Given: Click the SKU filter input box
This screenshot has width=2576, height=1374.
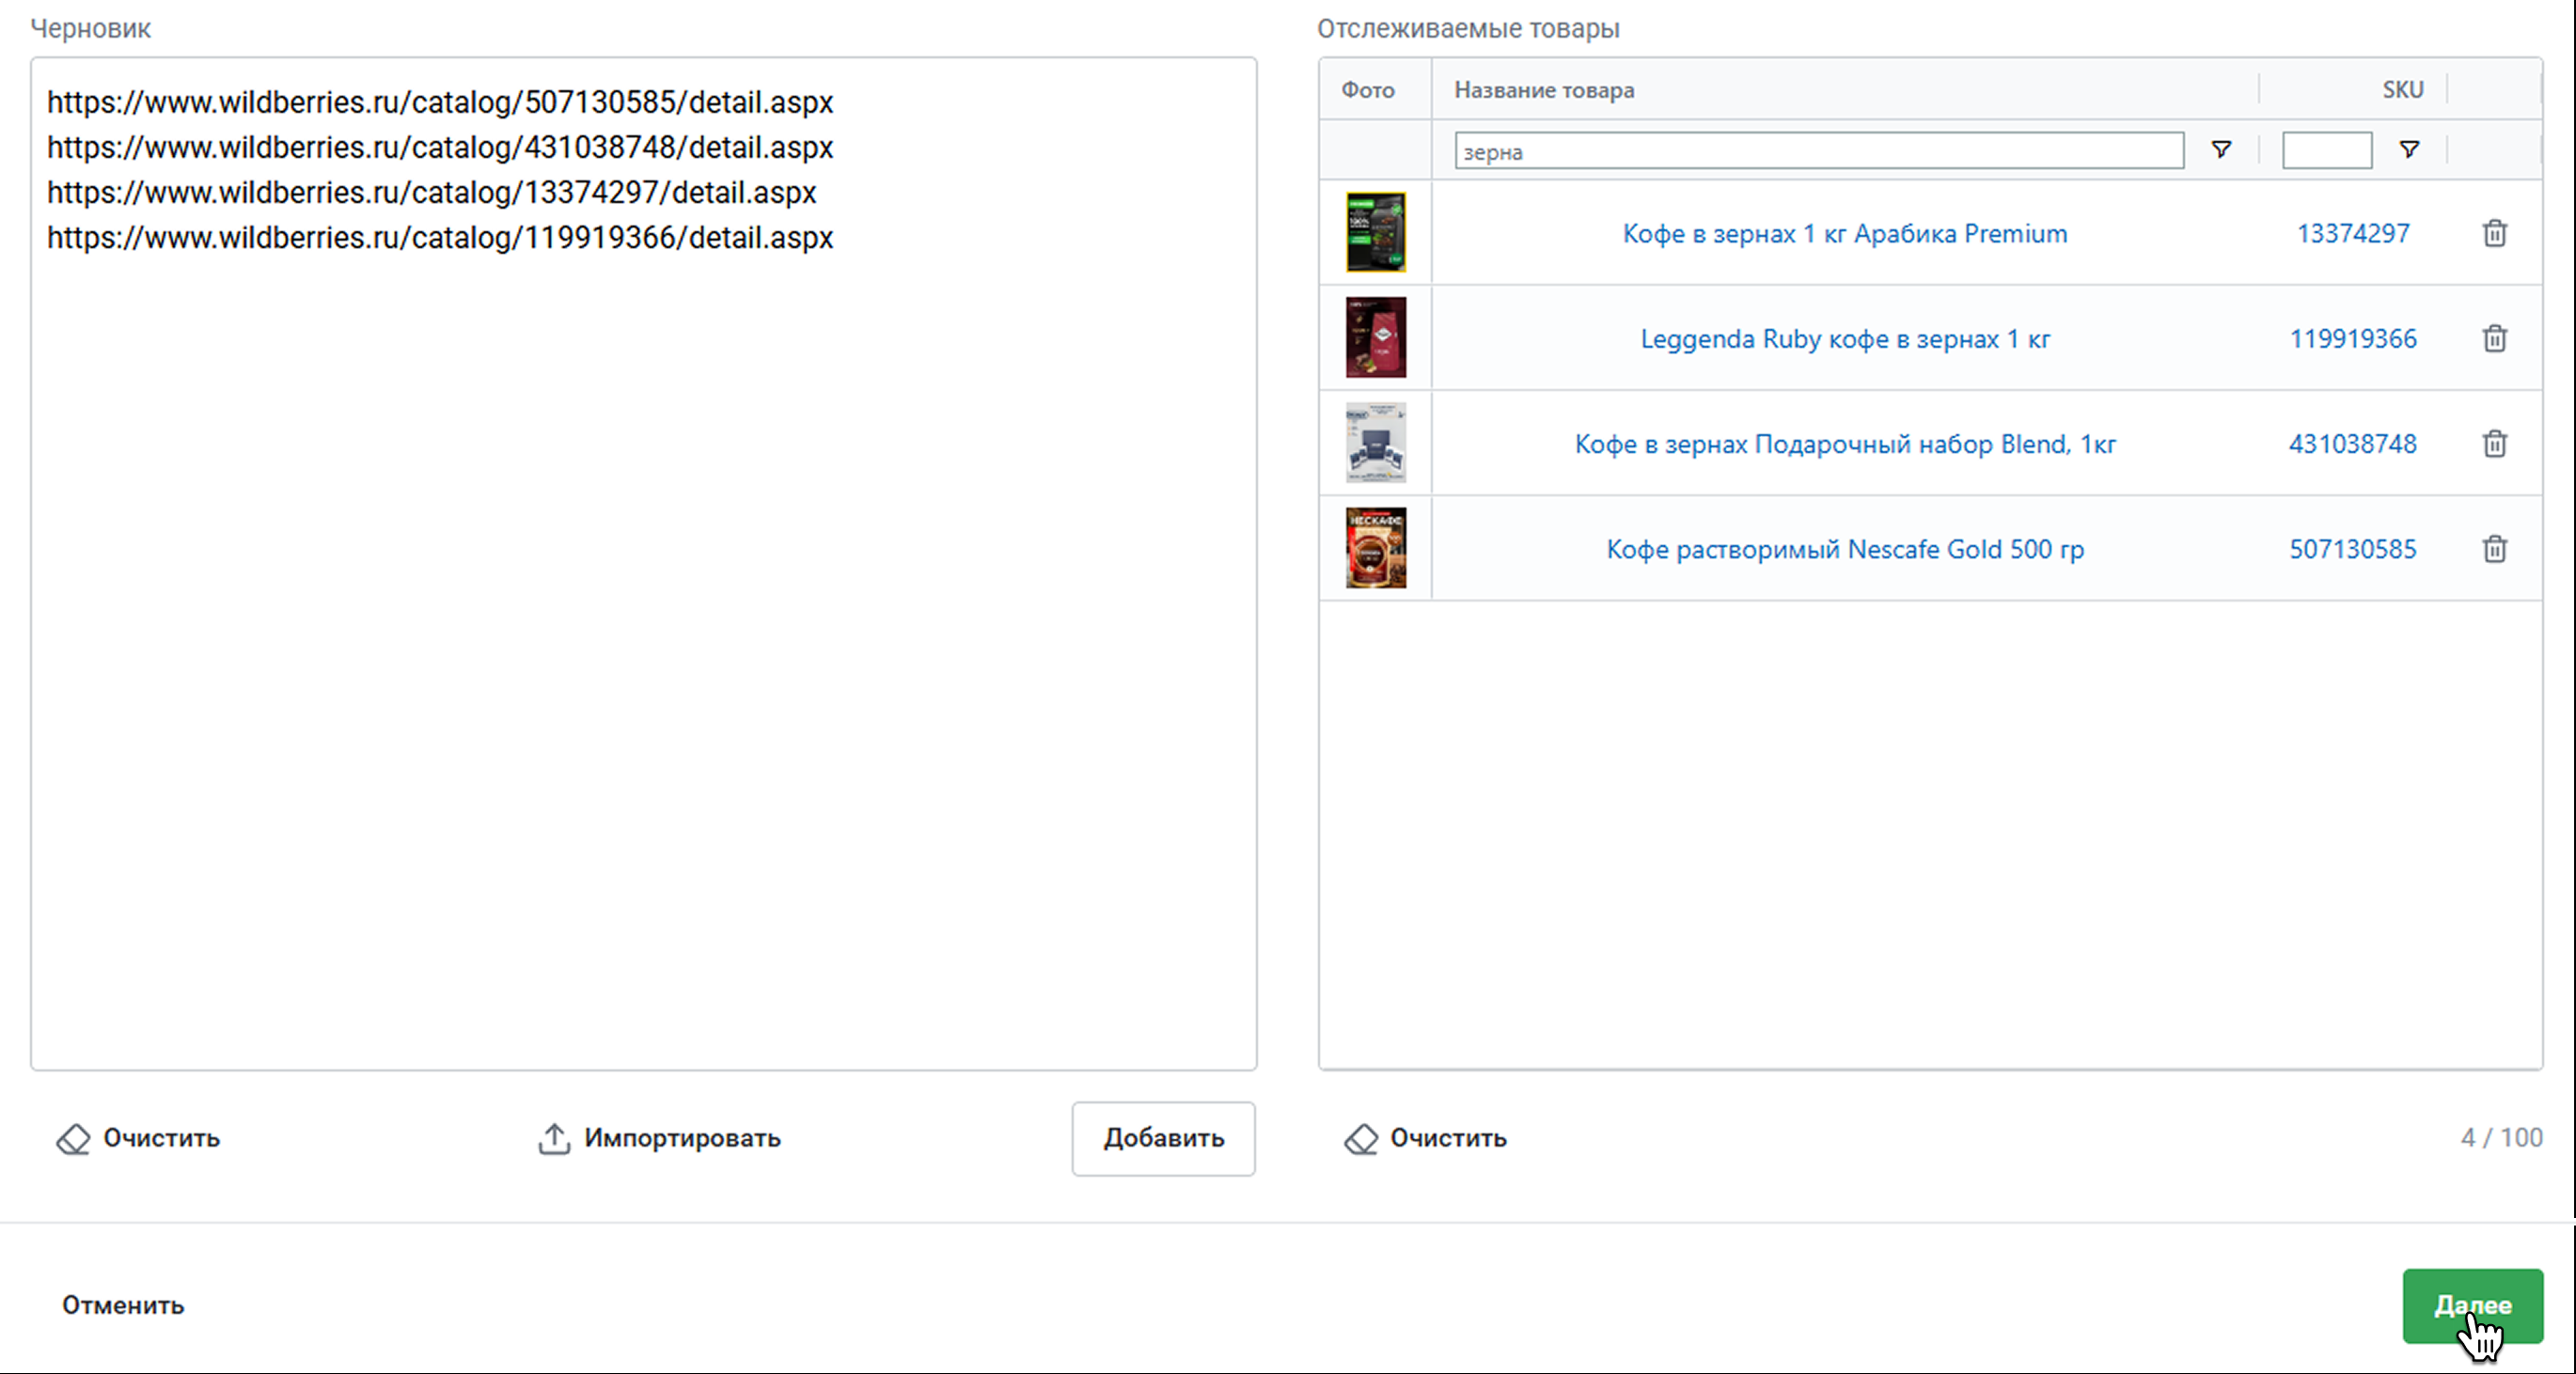Looking at the screenshot, I should tap(2326, 151).
